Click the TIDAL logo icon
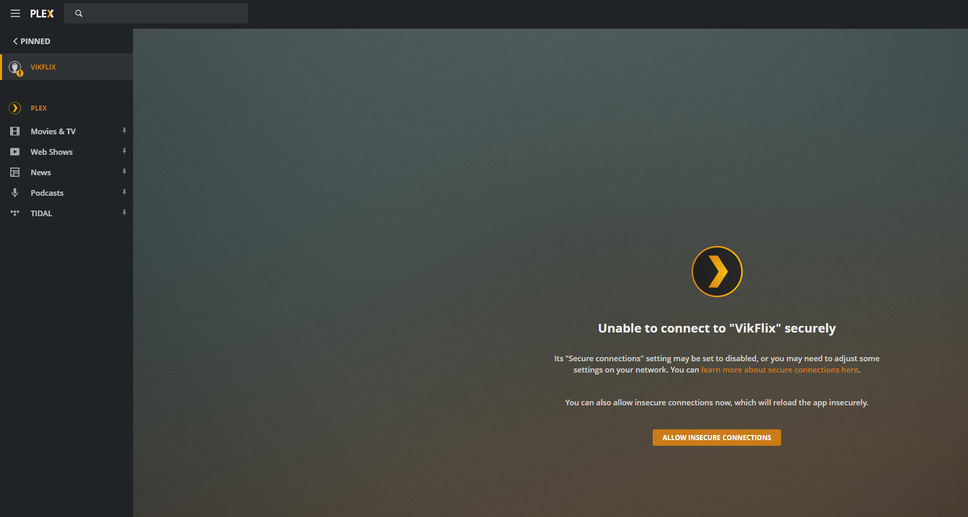 point(15,213)
